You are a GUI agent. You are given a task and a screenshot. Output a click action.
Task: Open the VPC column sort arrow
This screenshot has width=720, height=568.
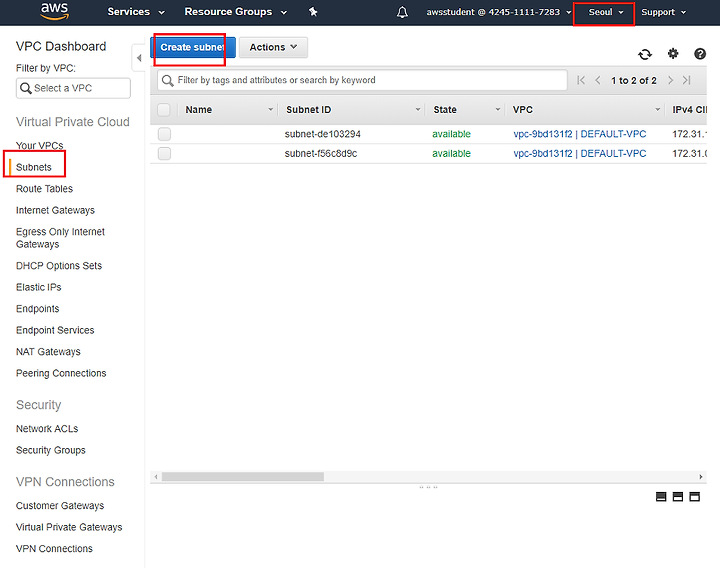(658, 110)
